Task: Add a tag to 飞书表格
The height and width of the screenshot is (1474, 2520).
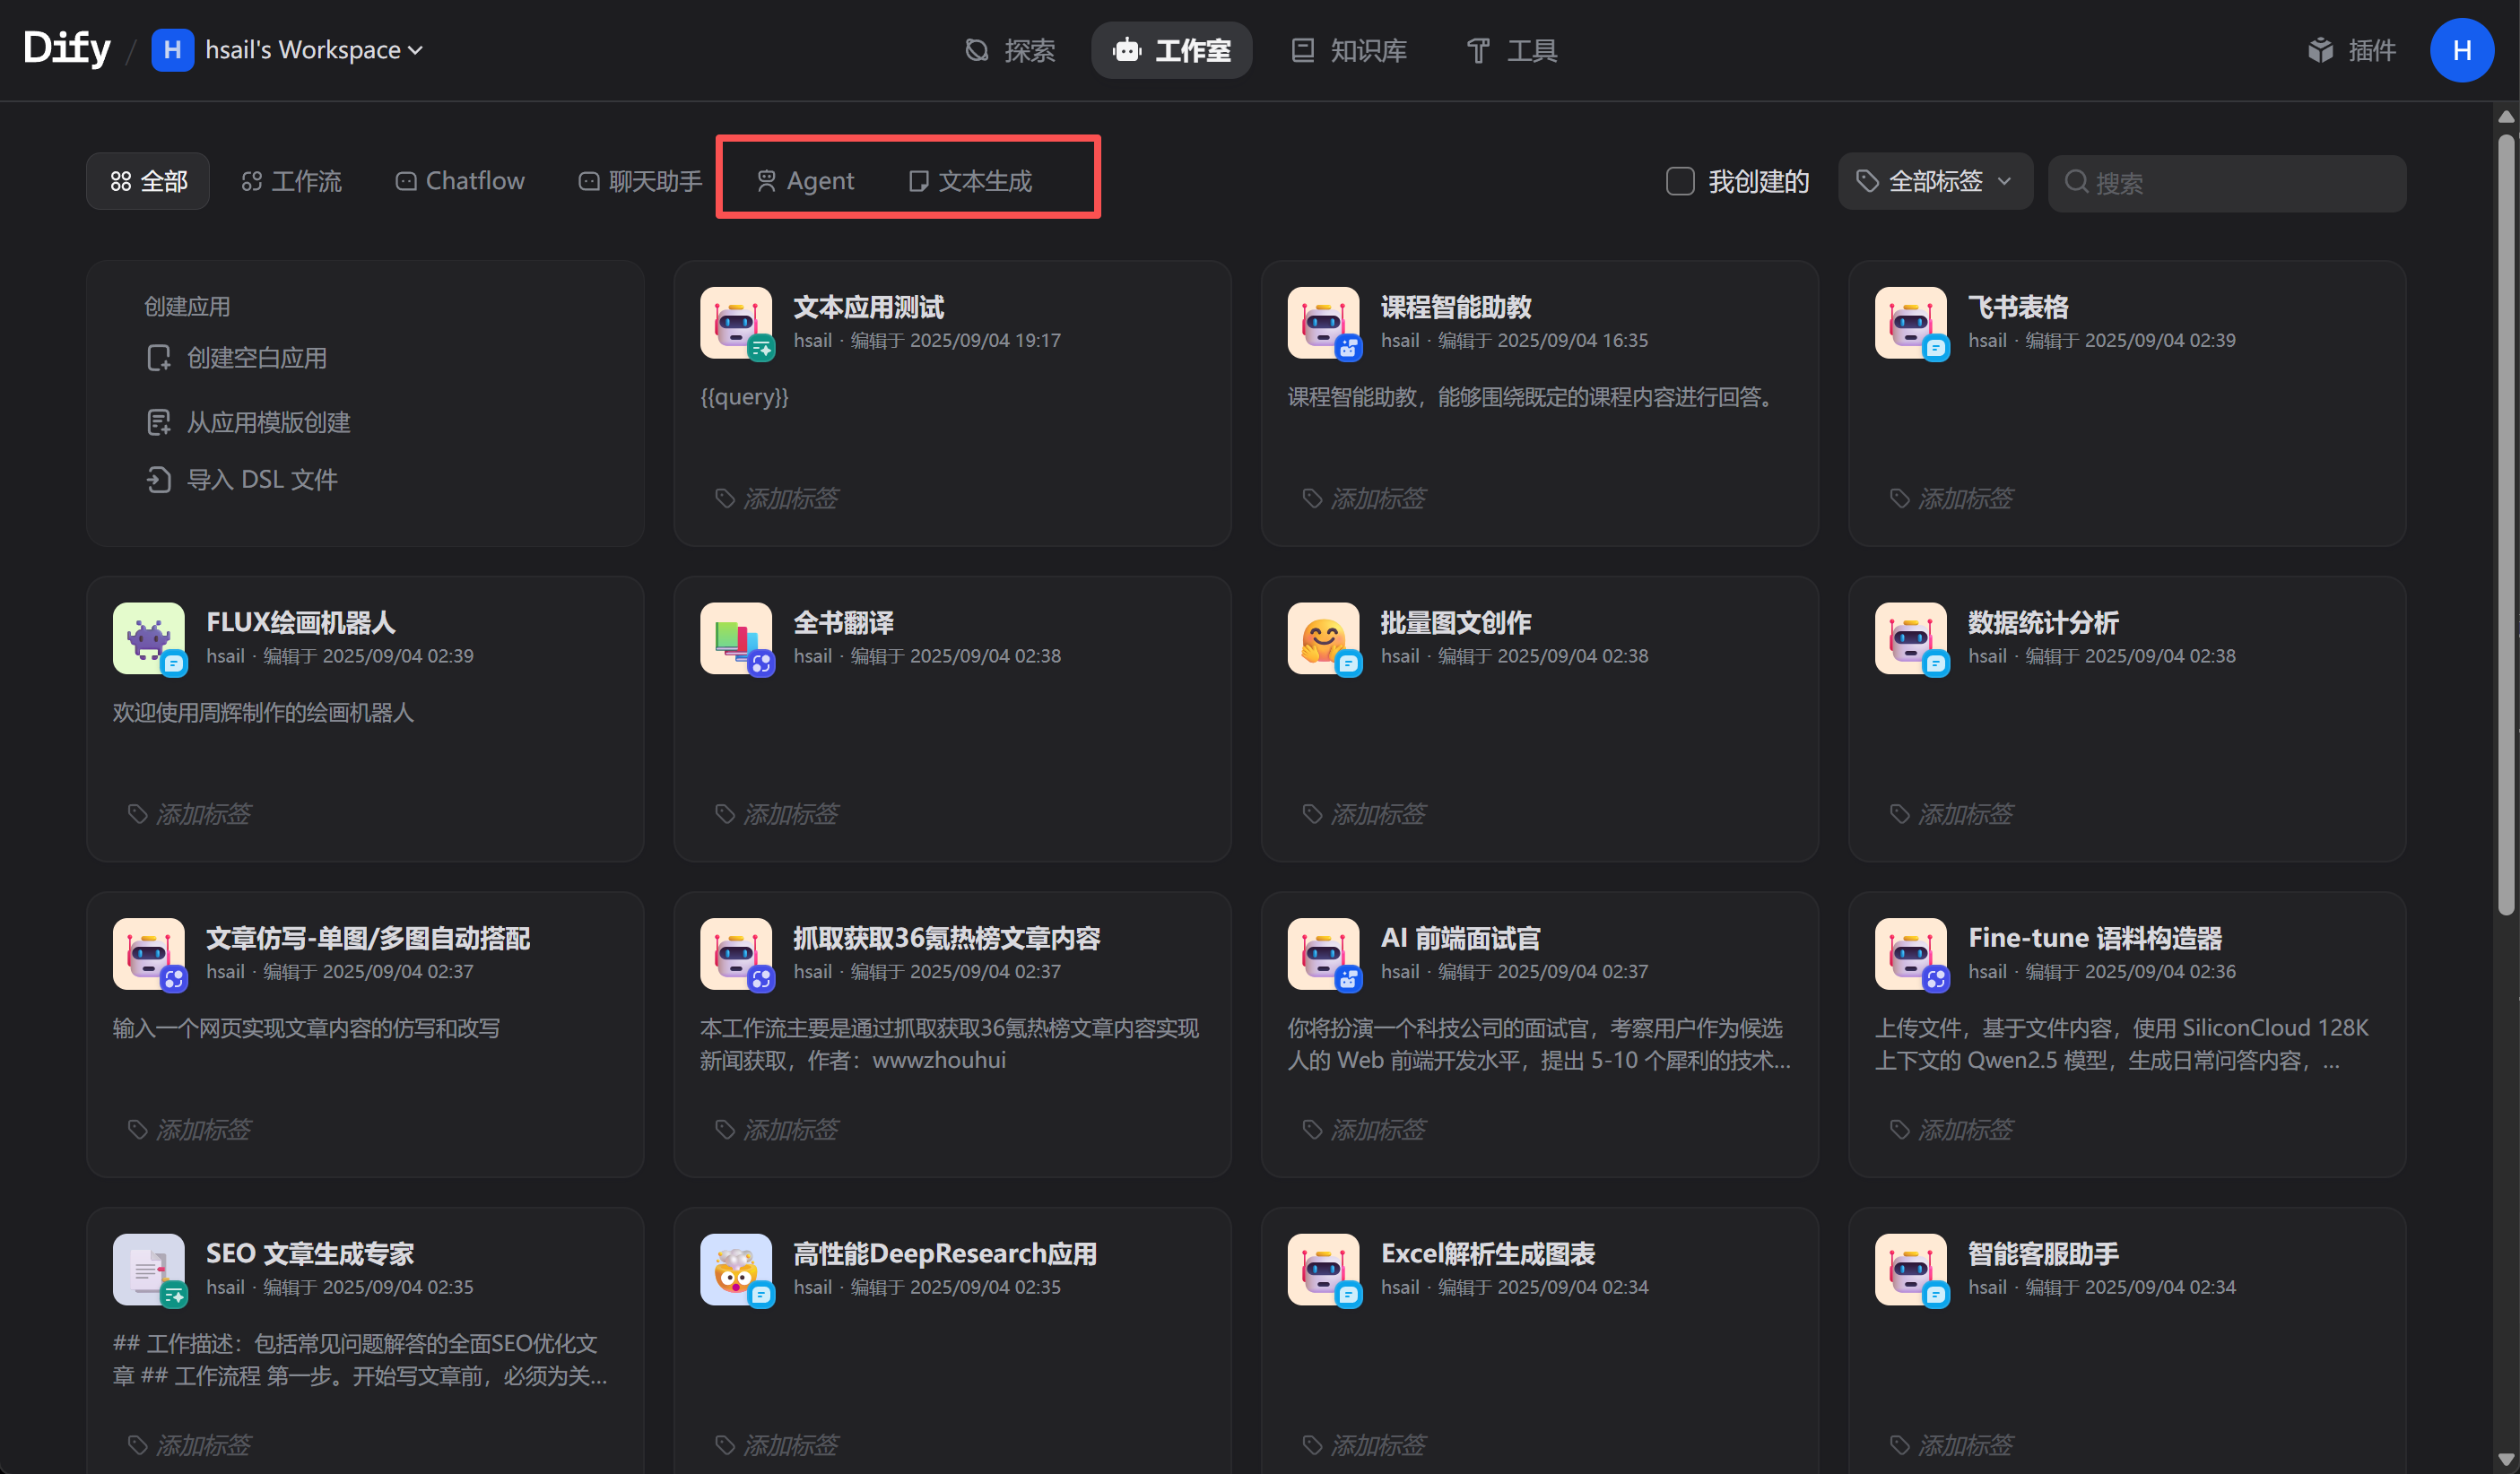Action: click(1952, 498)
